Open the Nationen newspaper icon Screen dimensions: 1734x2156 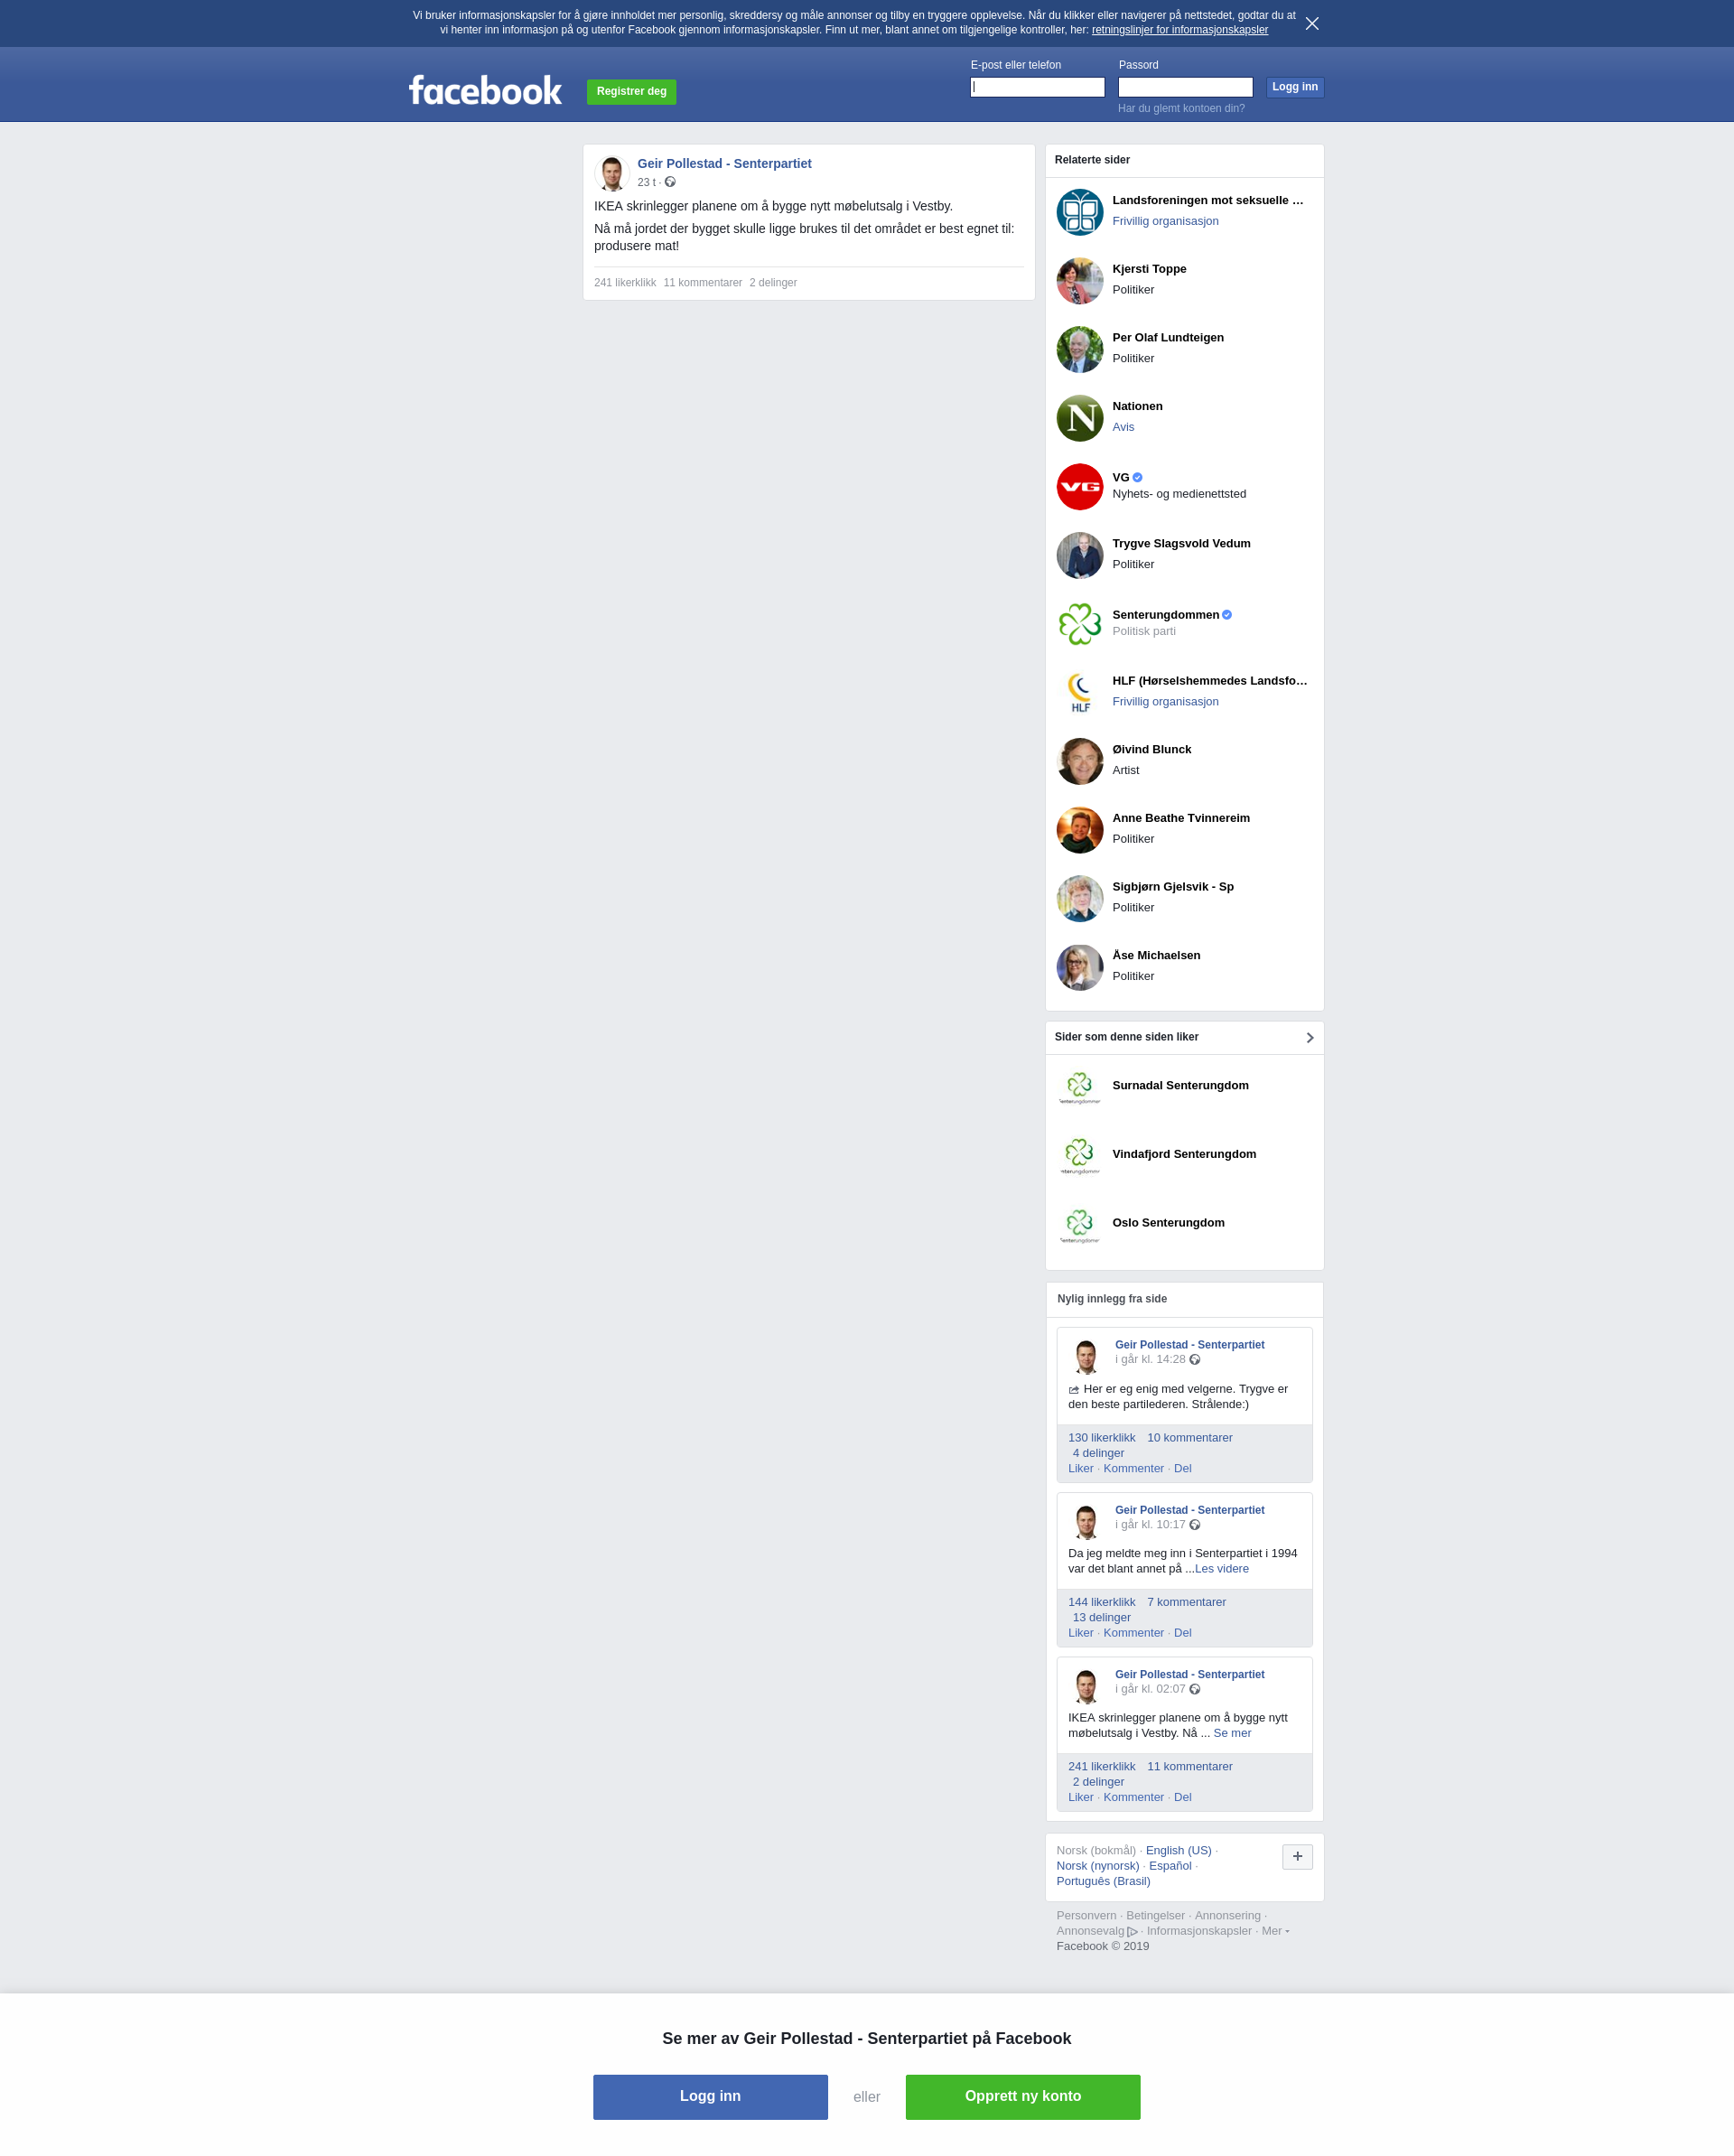[x=1079, y=418]
